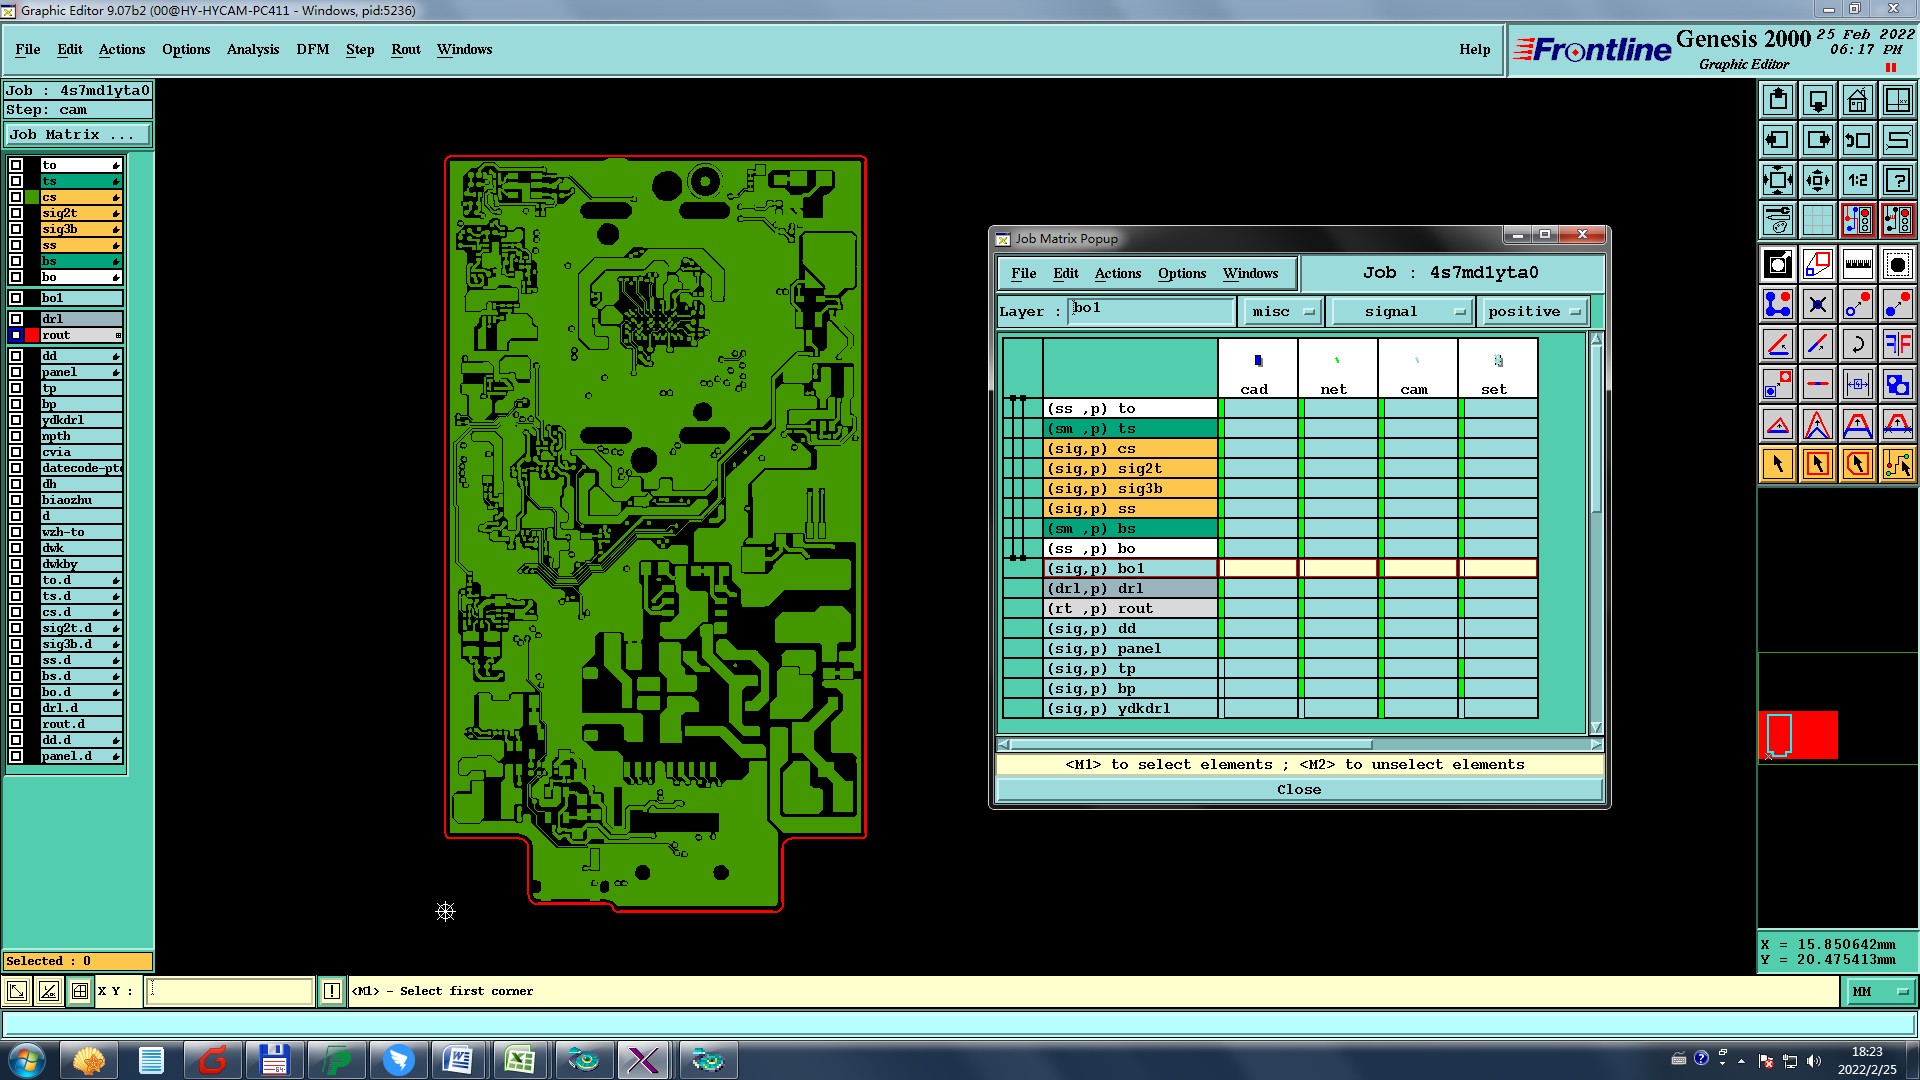Click the rotate arrow tool icon
This screenshot has height=1080, width=1920.
[1857, 344]
